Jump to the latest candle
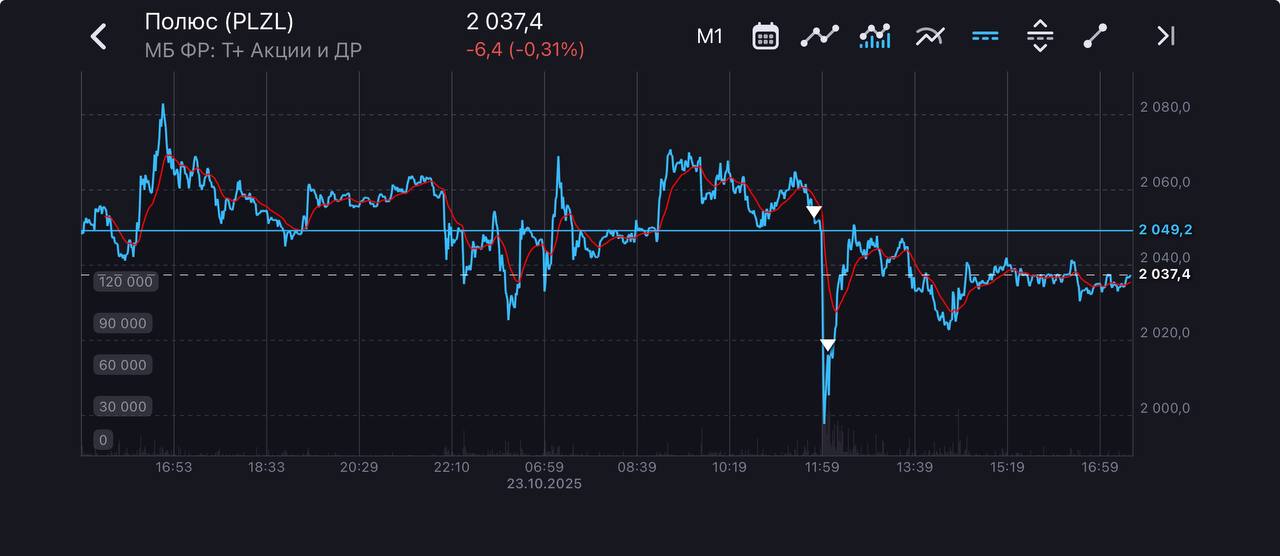Viewport: 1280px width, 556px height. click(x=1165, y=37)
